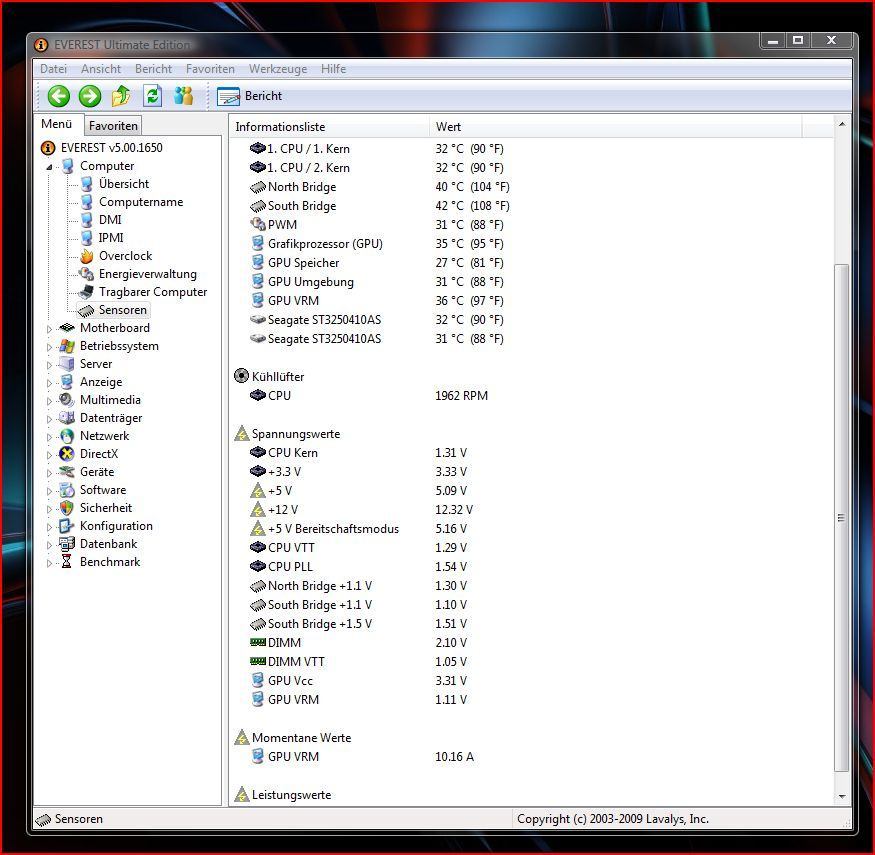
Task: Expand the Anzeige tree node
Action: tap(49, 383)
